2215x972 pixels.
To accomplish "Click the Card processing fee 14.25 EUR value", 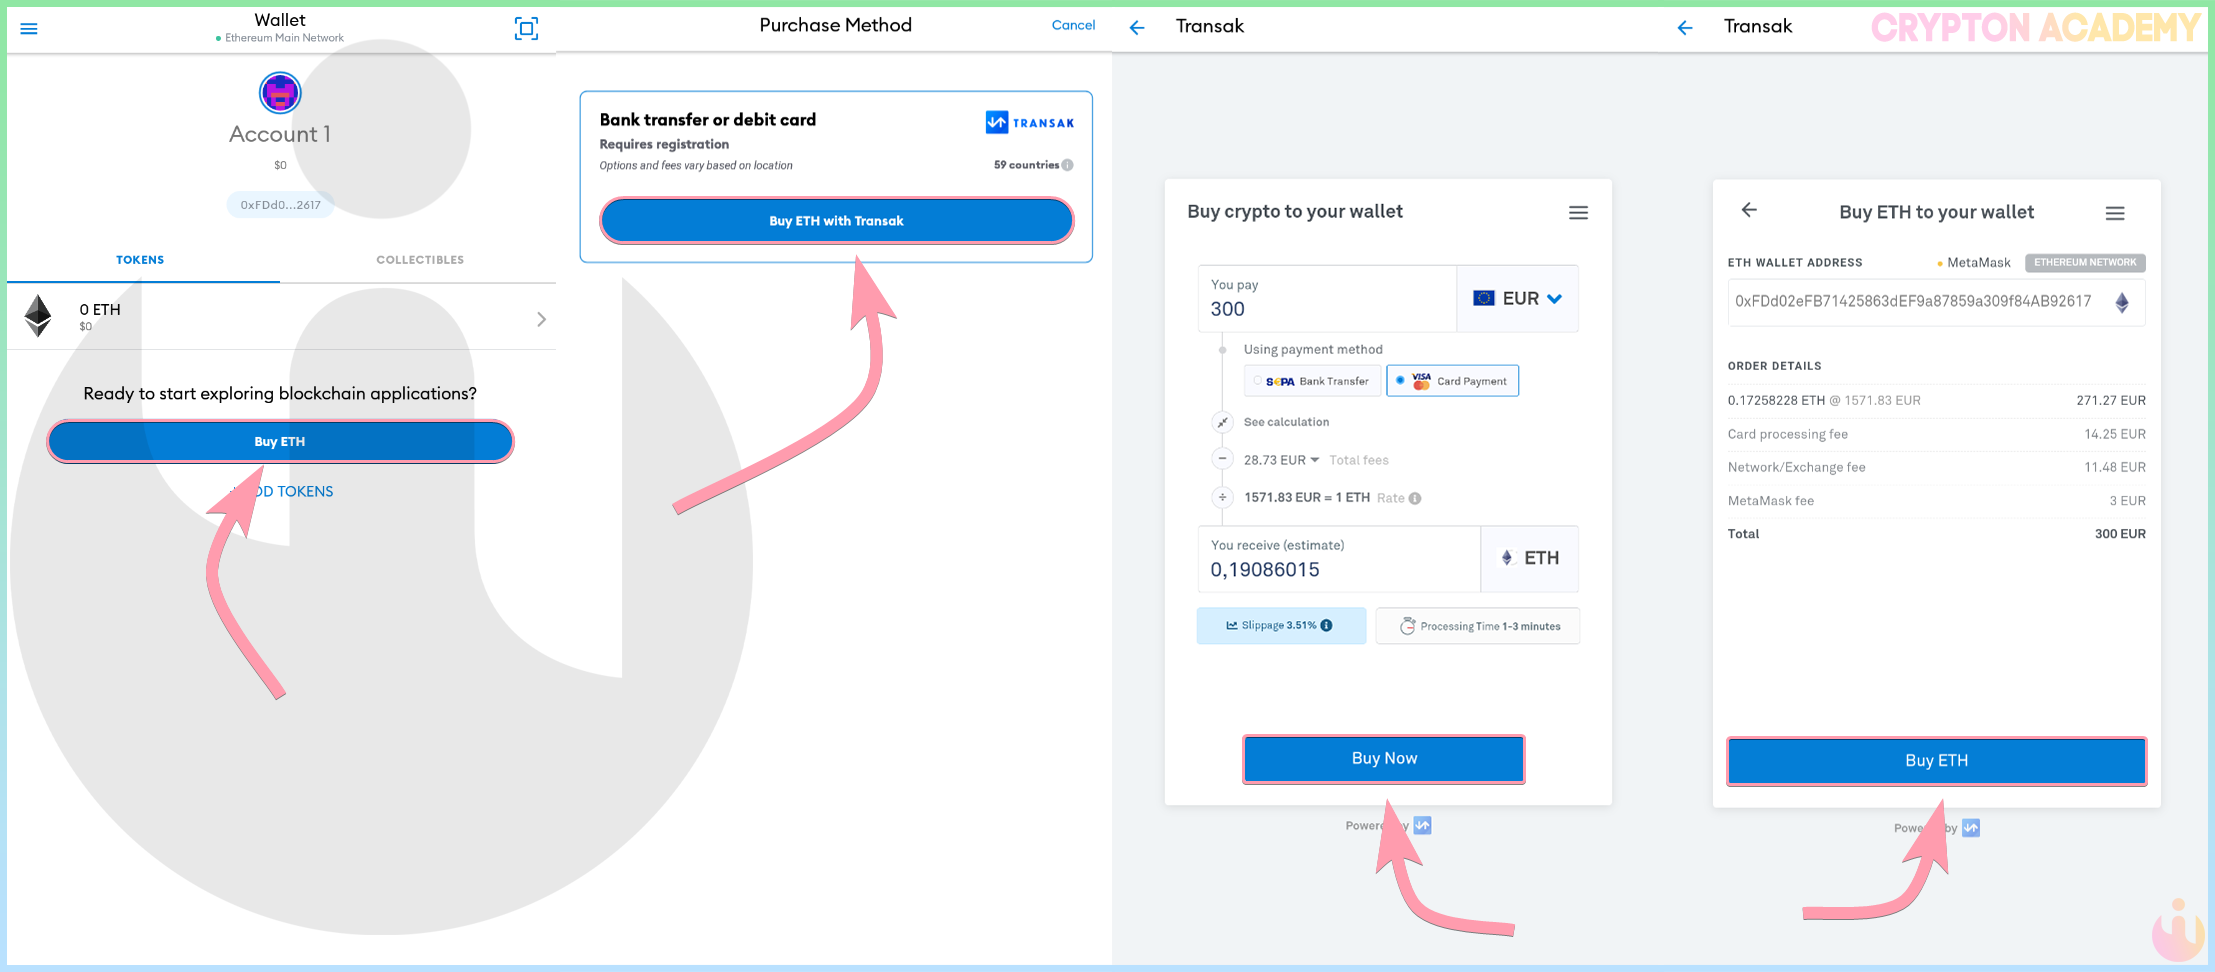I will click(2115, 434).
